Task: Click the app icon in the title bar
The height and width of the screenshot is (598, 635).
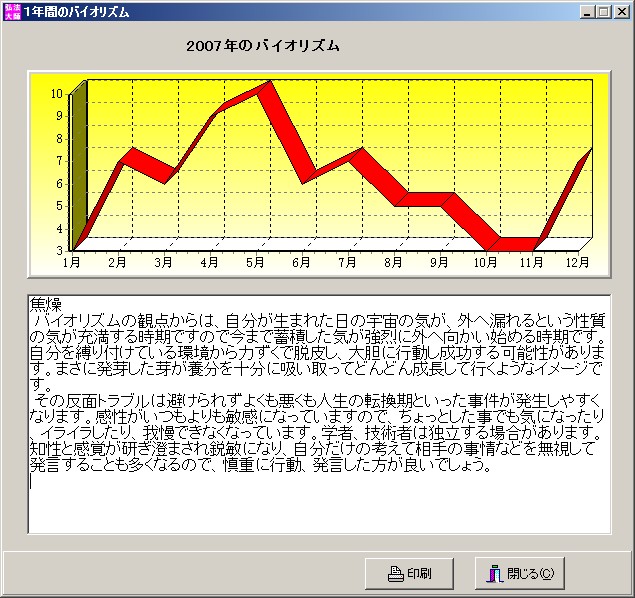Action: click(x=12, y=11)
